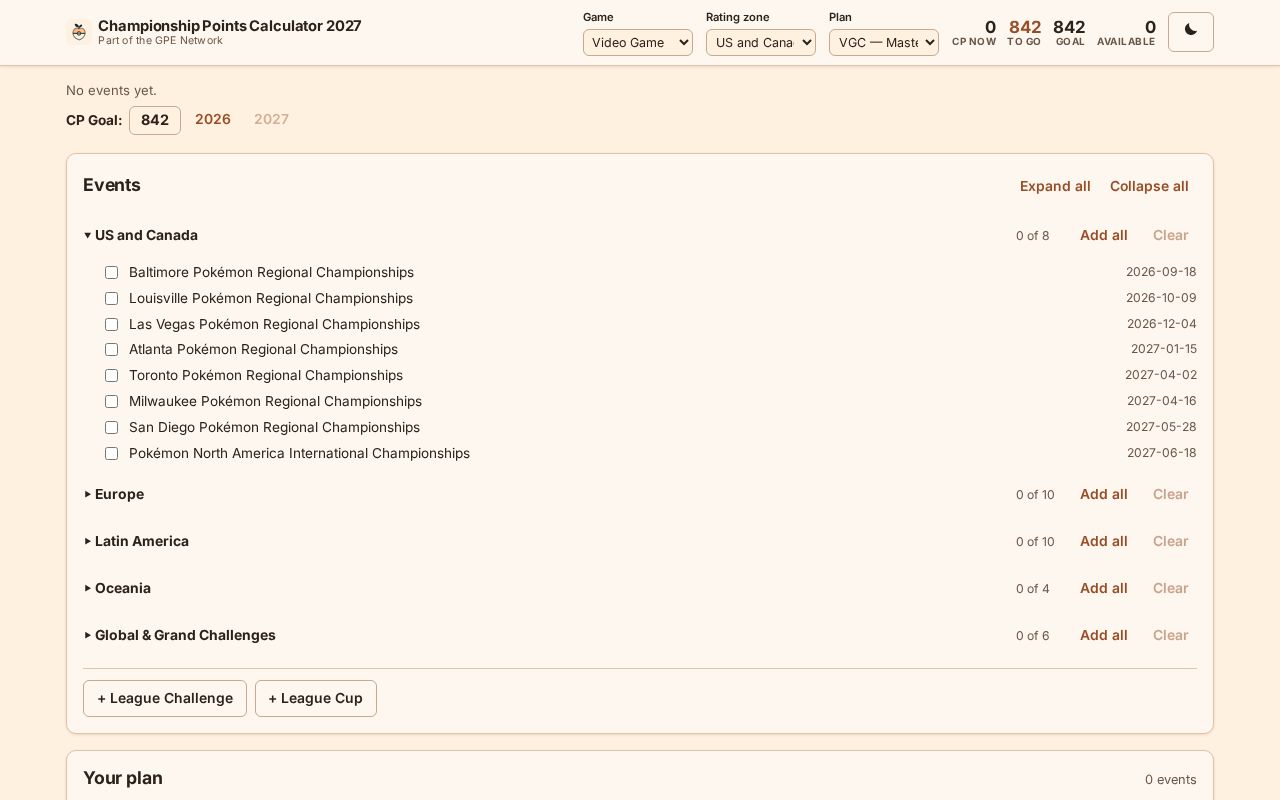The image size is (1280, 800).
Task: Expand Global & Grand Challenges section
Action: pos(179,635)
